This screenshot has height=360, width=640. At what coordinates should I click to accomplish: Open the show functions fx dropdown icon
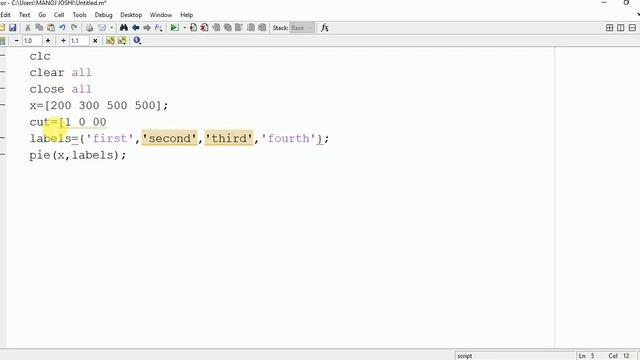158,28
